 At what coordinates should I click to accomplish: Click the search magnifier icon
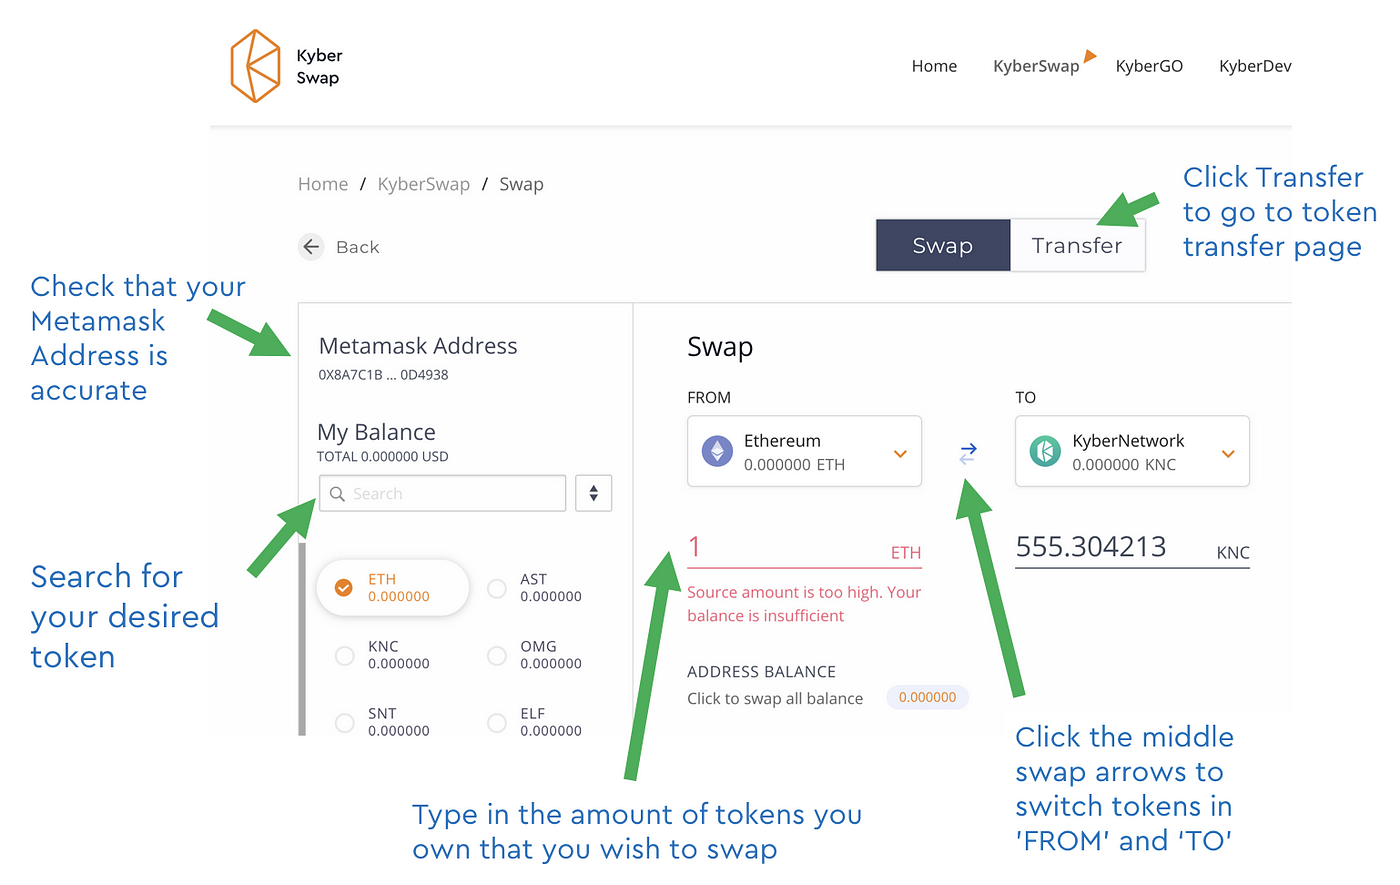tap(337, 494)
